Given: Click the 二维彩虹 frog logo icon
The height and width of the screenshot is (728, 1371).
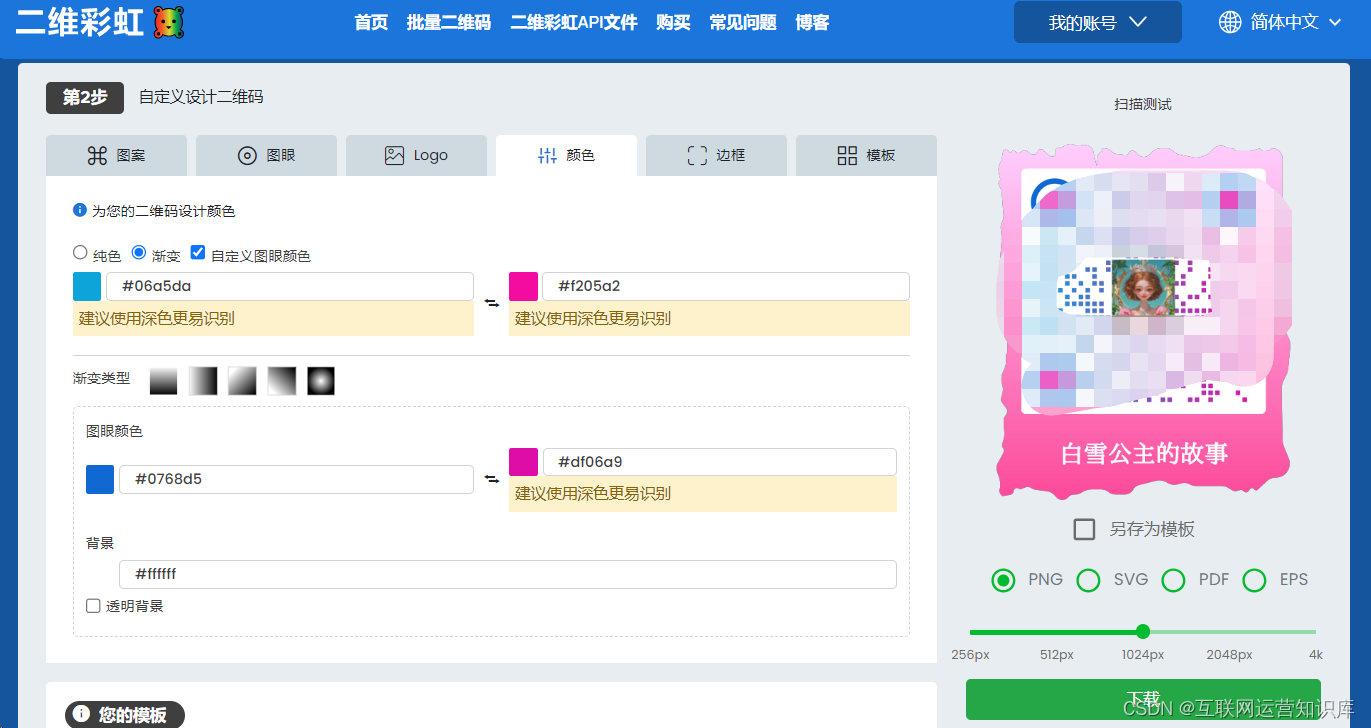Looking at the screenshot, I should [x=168, y=22].
